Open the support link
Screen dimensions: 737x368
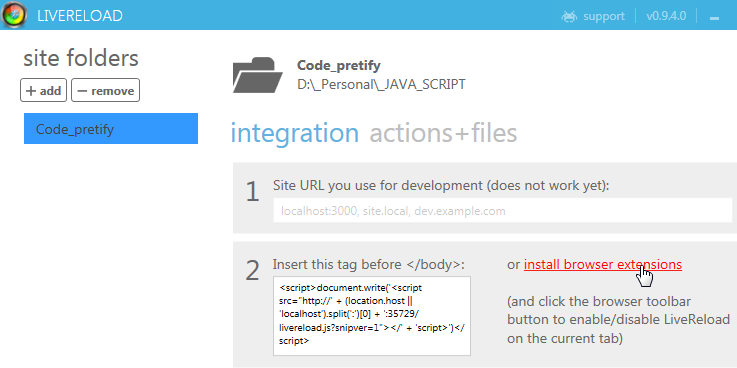click(604, 16)
